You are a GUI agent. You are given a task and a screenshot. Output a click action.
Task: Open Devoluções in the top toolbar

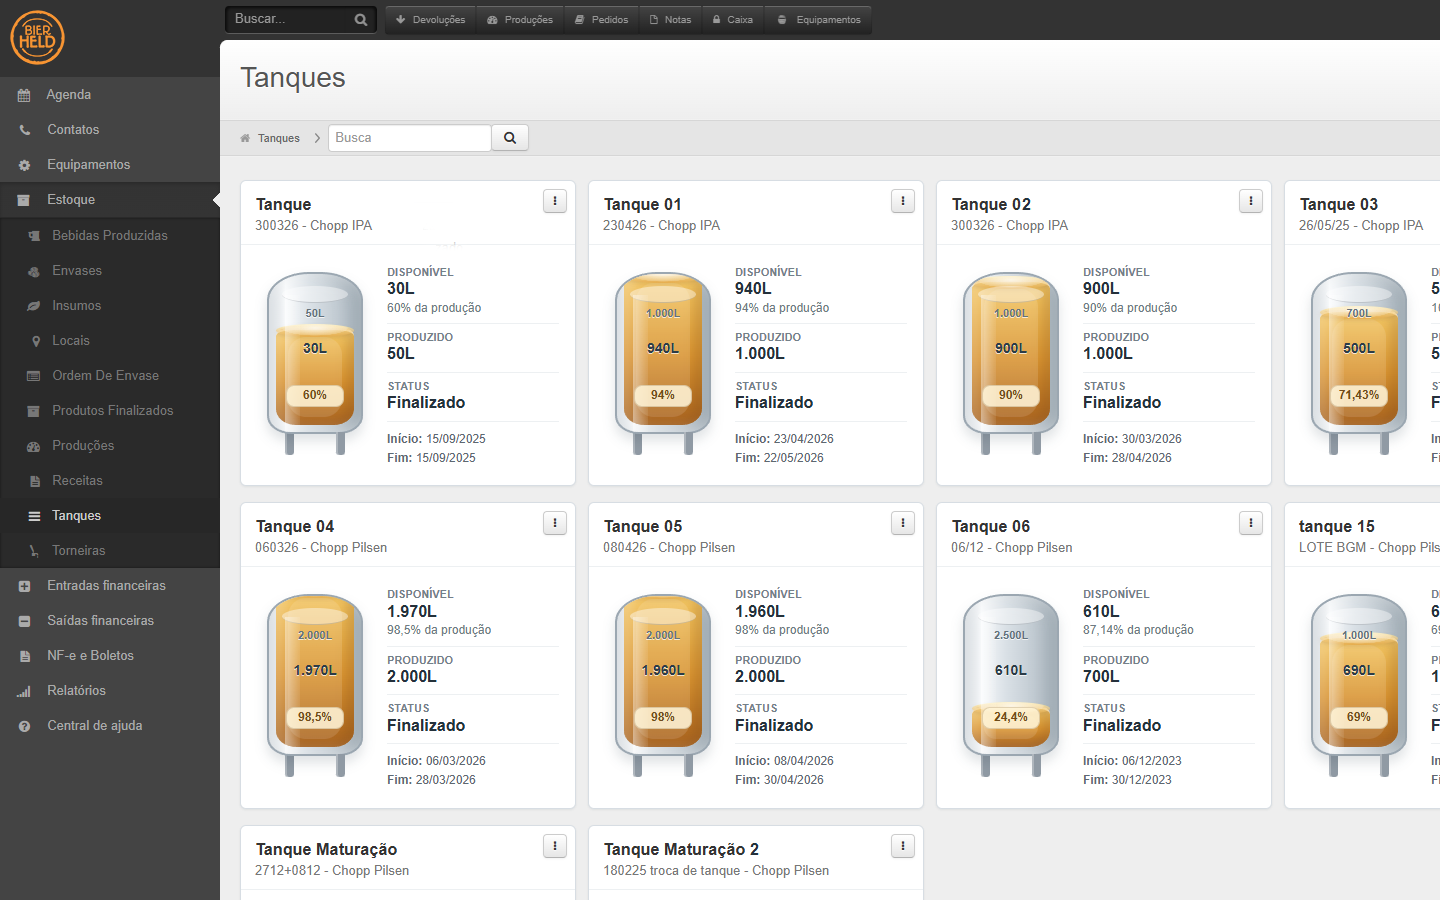tap(431, 20)
